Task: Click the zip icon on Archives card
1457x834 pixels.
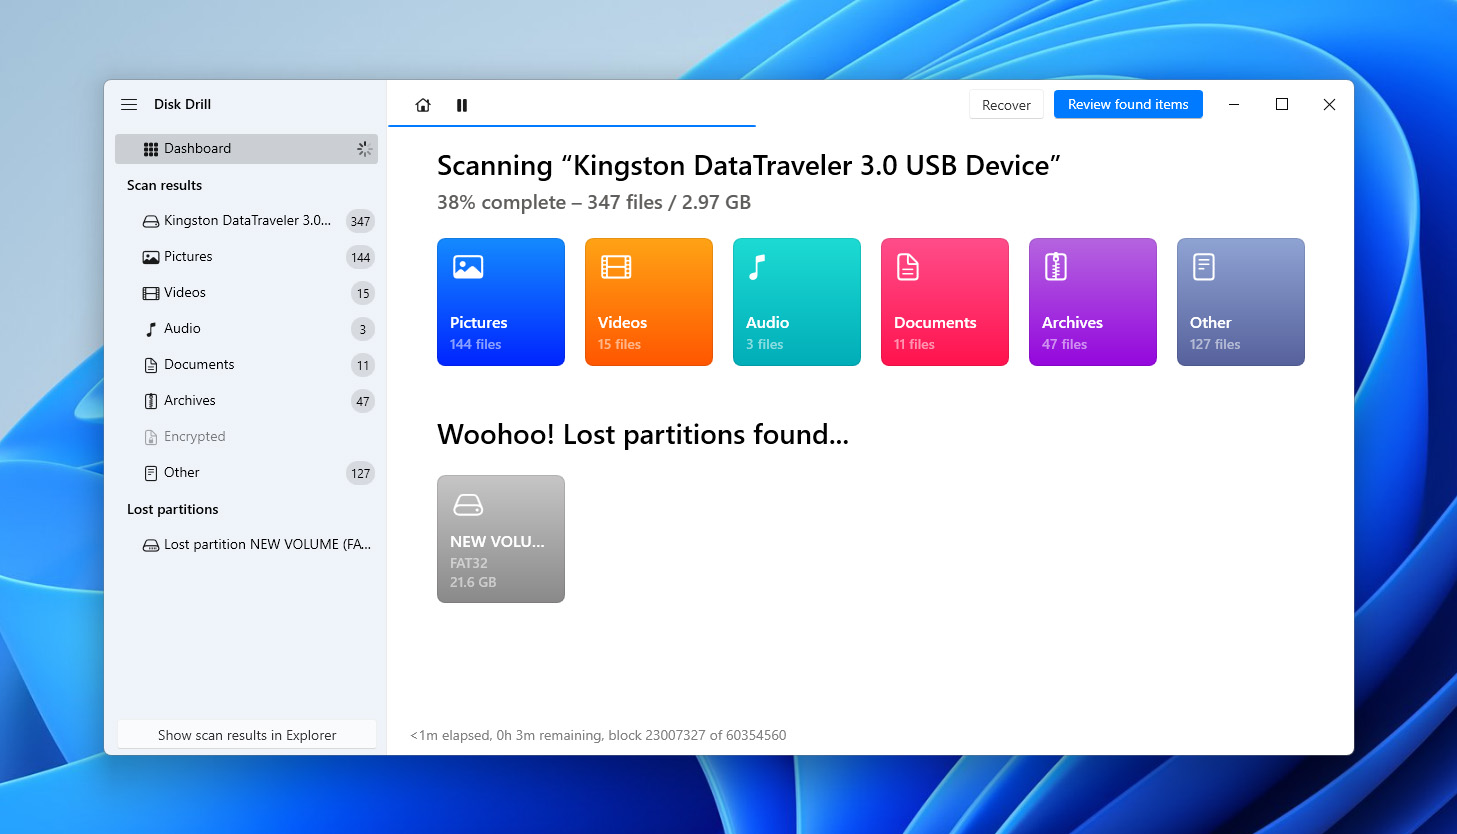Action: pos(1056,267)
